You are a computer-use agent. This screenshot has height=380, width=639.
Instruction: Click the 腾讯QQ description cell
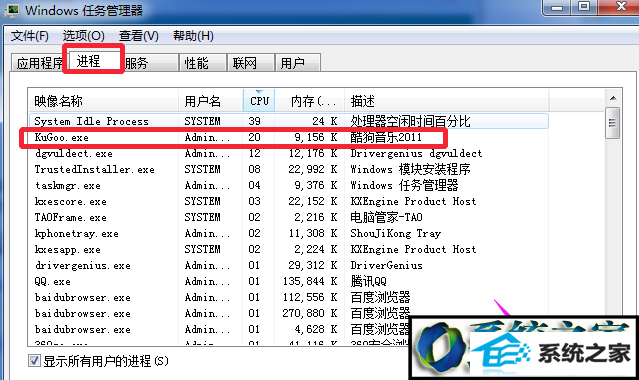[368, 281]
